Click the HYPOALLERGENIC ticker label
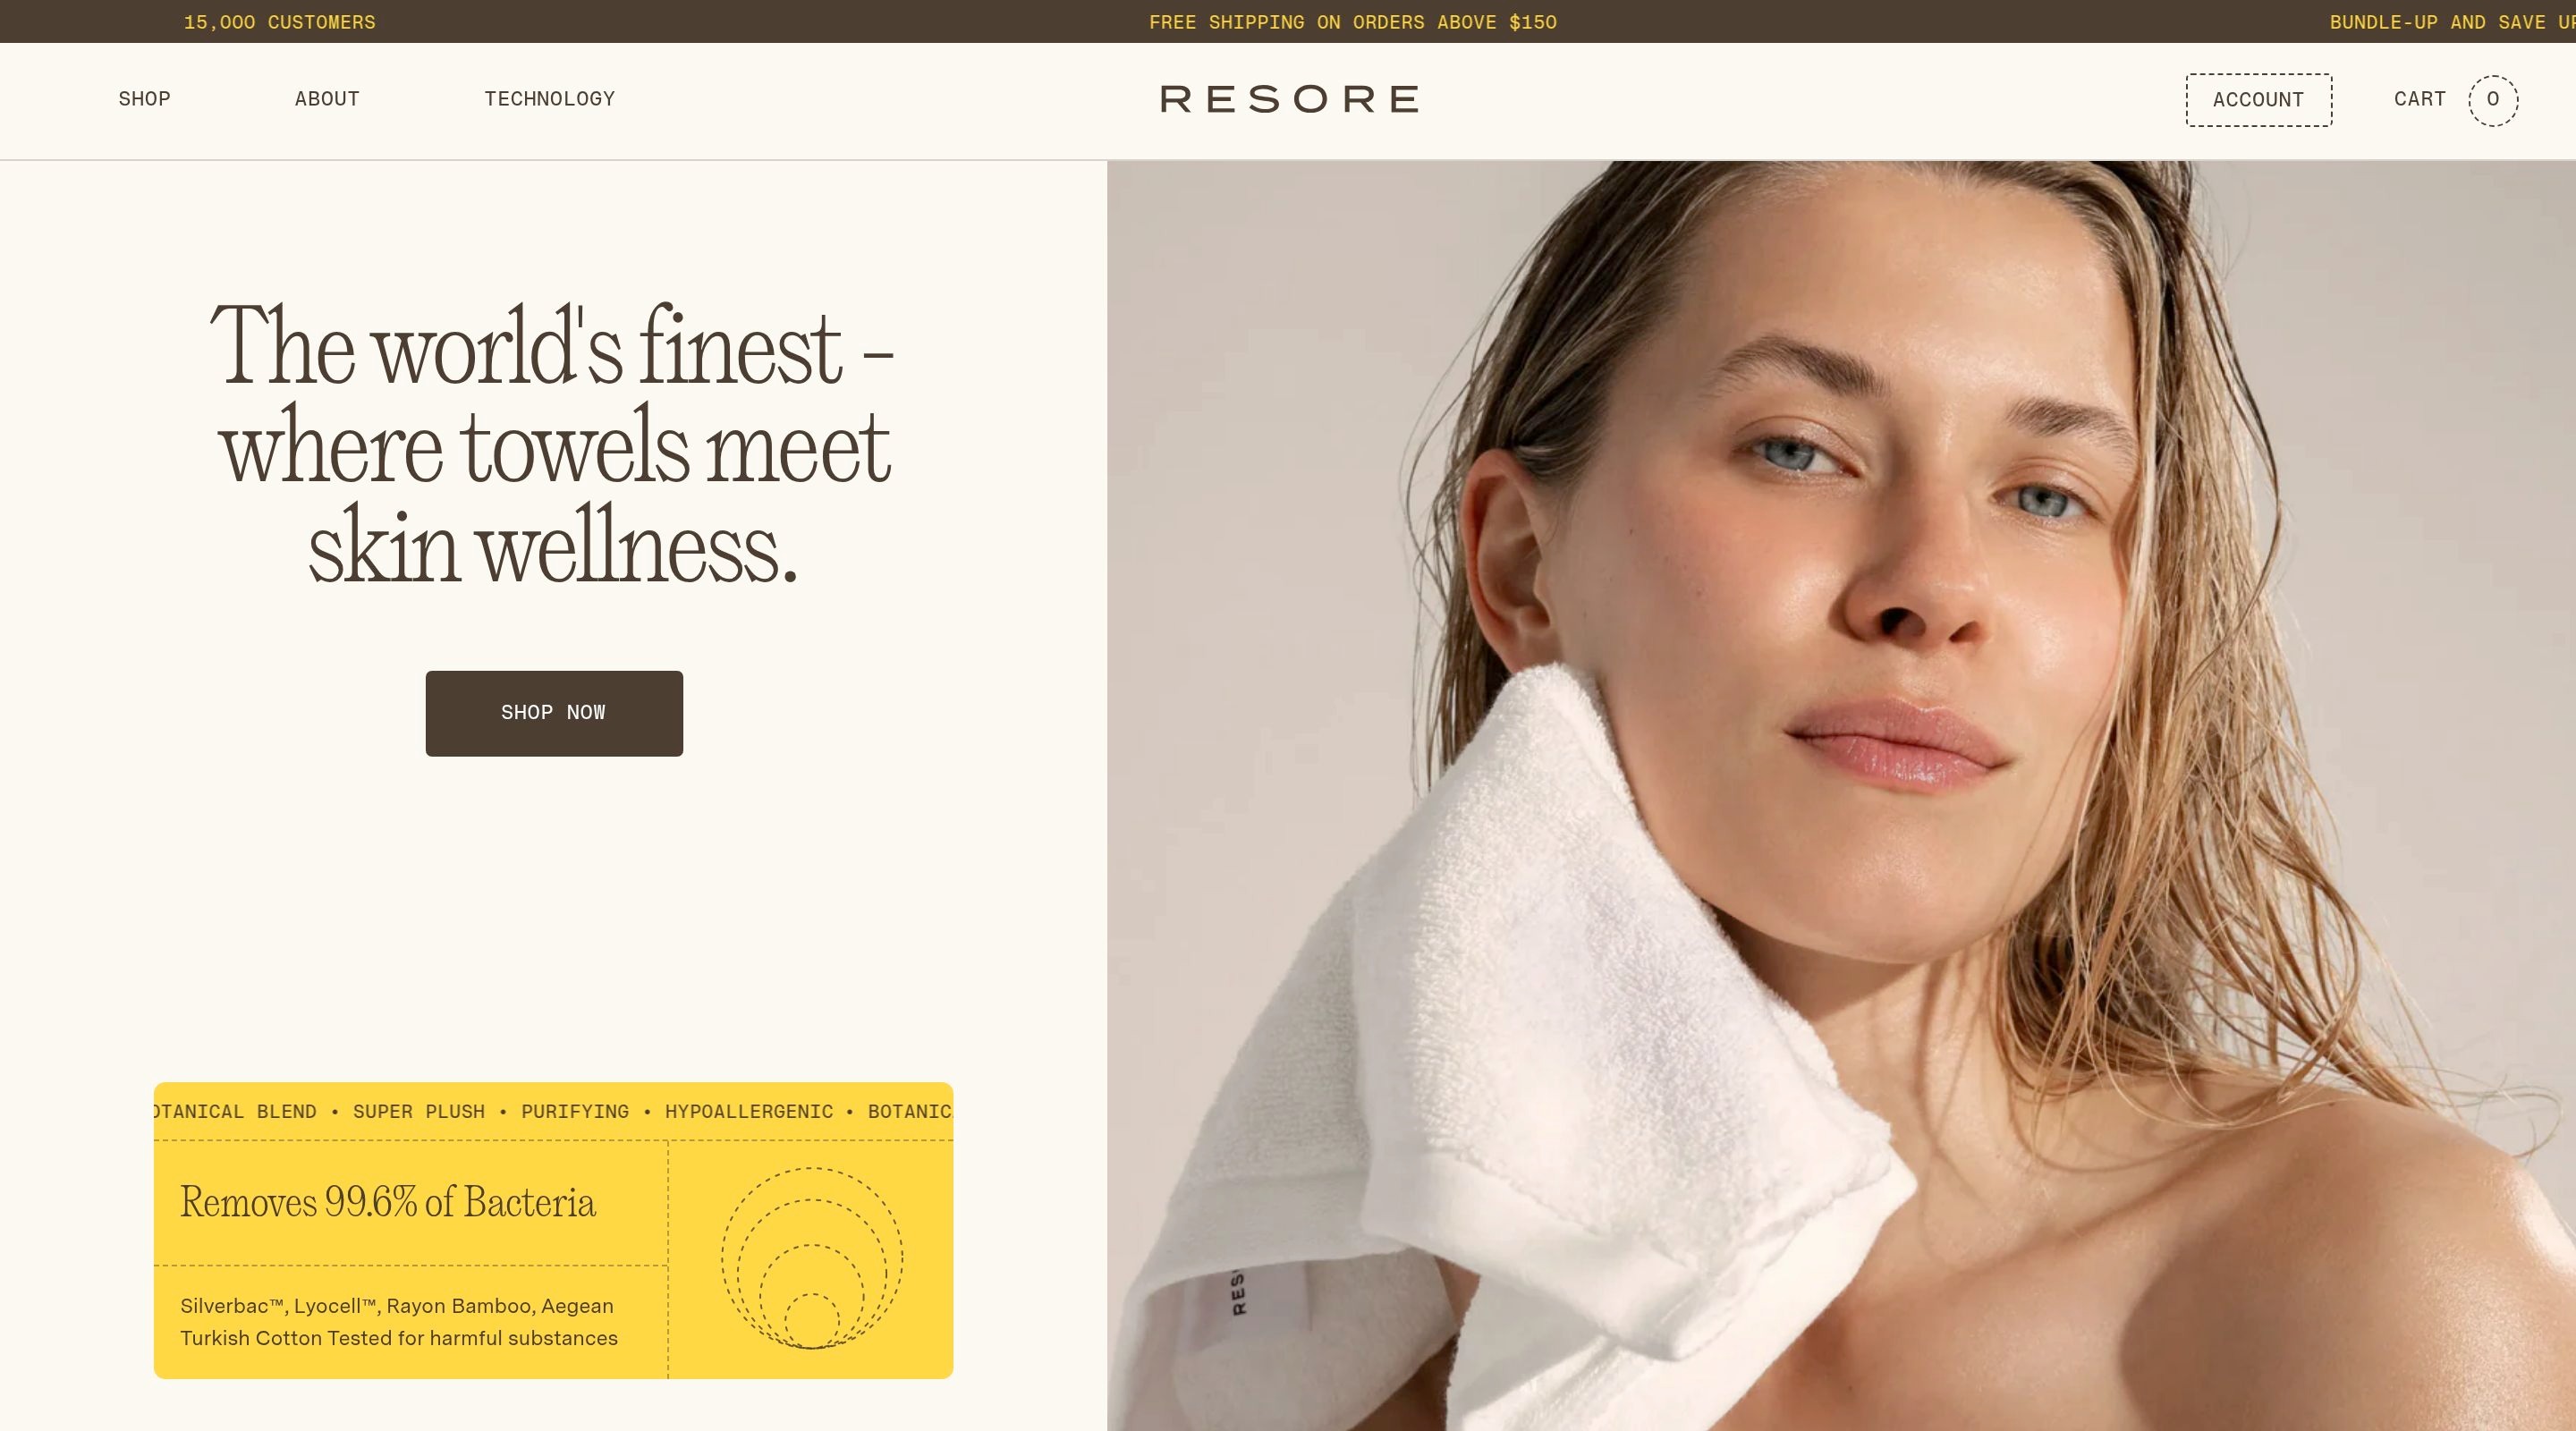This screenshot has height=1431, width=2576. pos(749,1112)
